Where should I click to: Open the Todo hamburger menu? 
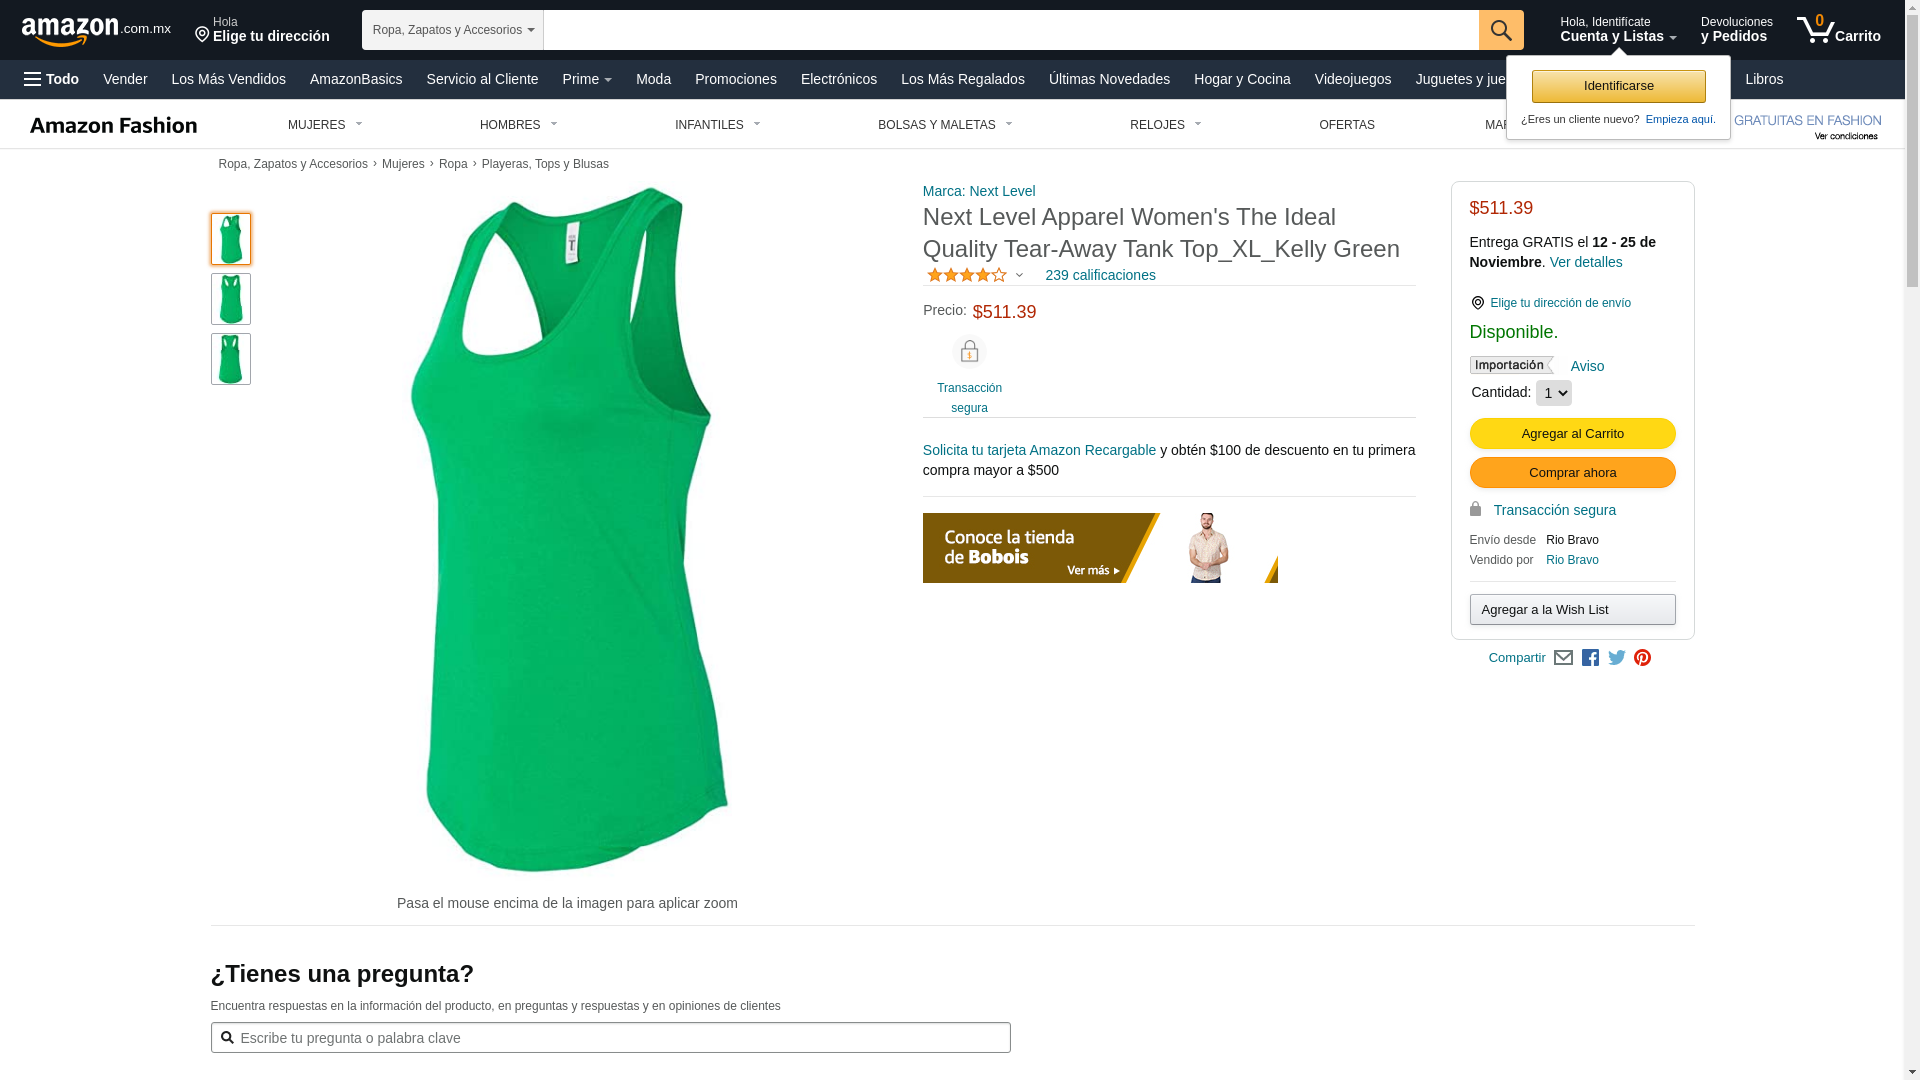tap(52, 79)
